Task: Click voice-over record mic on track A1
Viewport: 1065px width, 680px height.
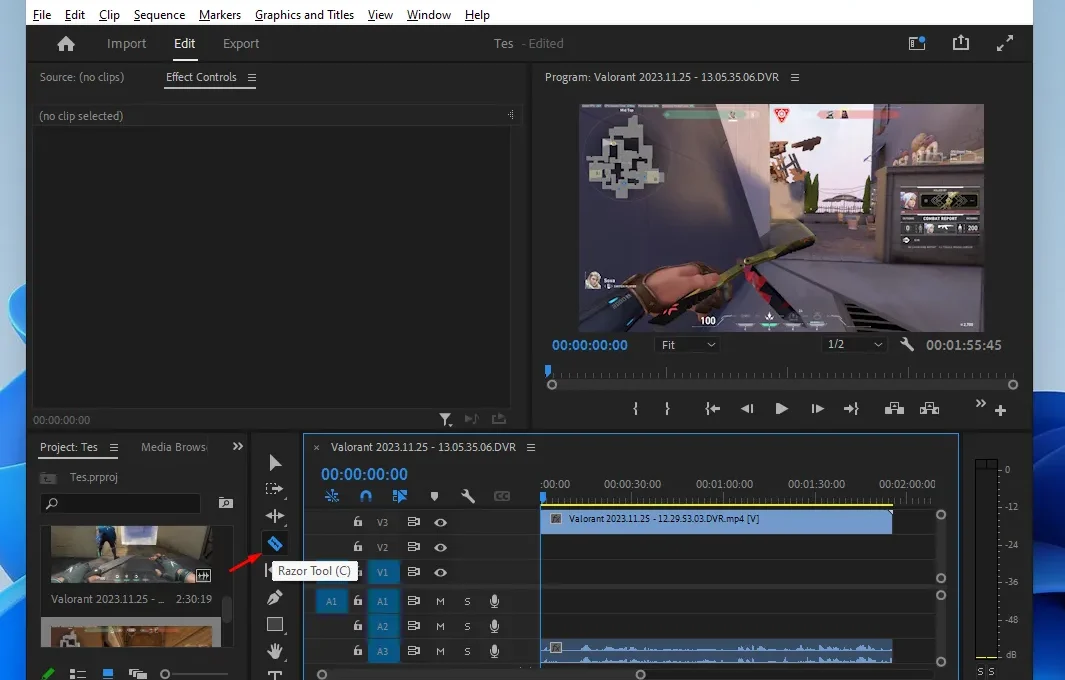Action: [x=494, y=601]
